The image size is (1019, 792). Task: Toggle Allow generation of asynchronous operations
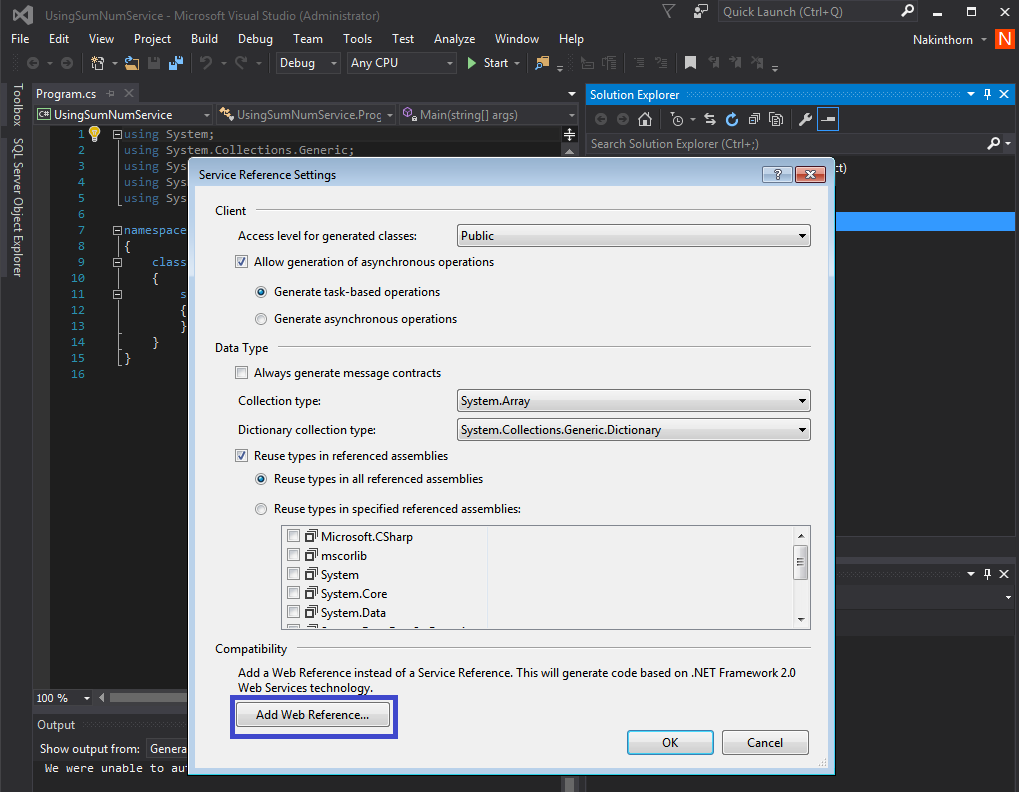[x=242, y=262]
